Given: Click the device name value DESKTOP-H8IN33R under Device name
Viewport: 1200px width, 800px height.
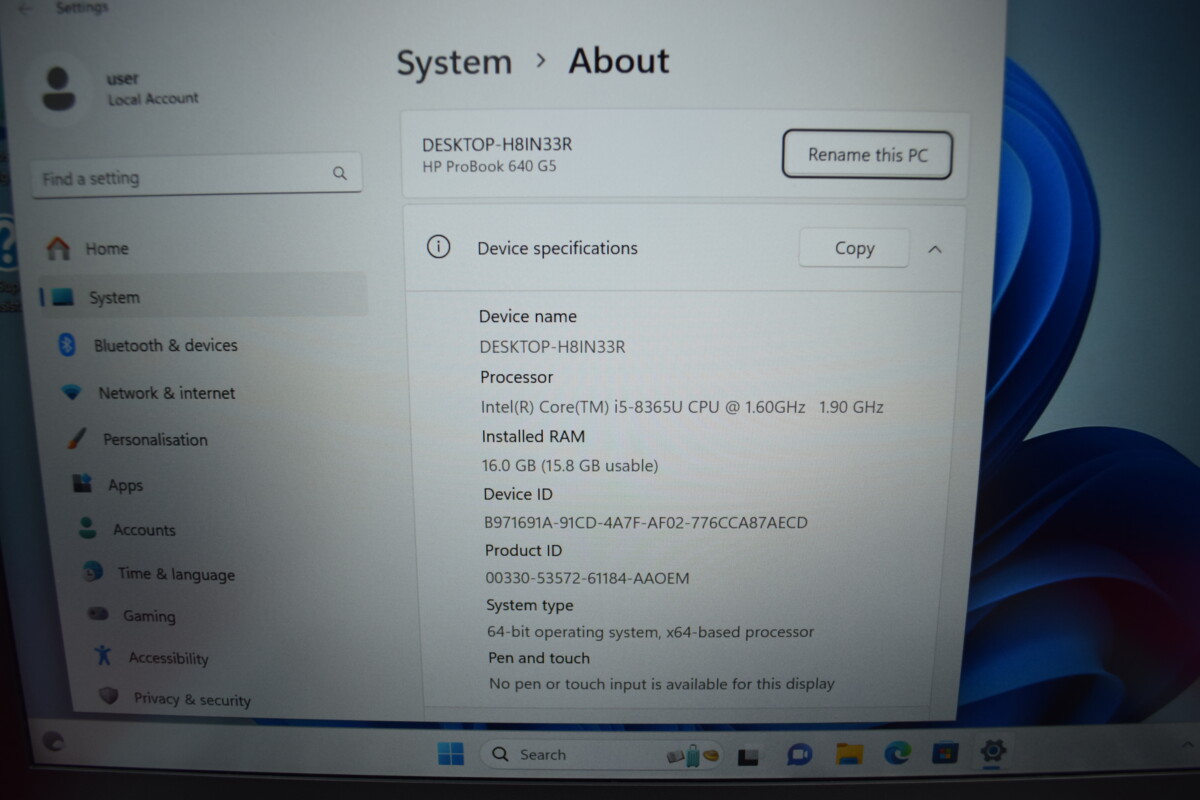Looking at the screenshot, I should point(553,347).
